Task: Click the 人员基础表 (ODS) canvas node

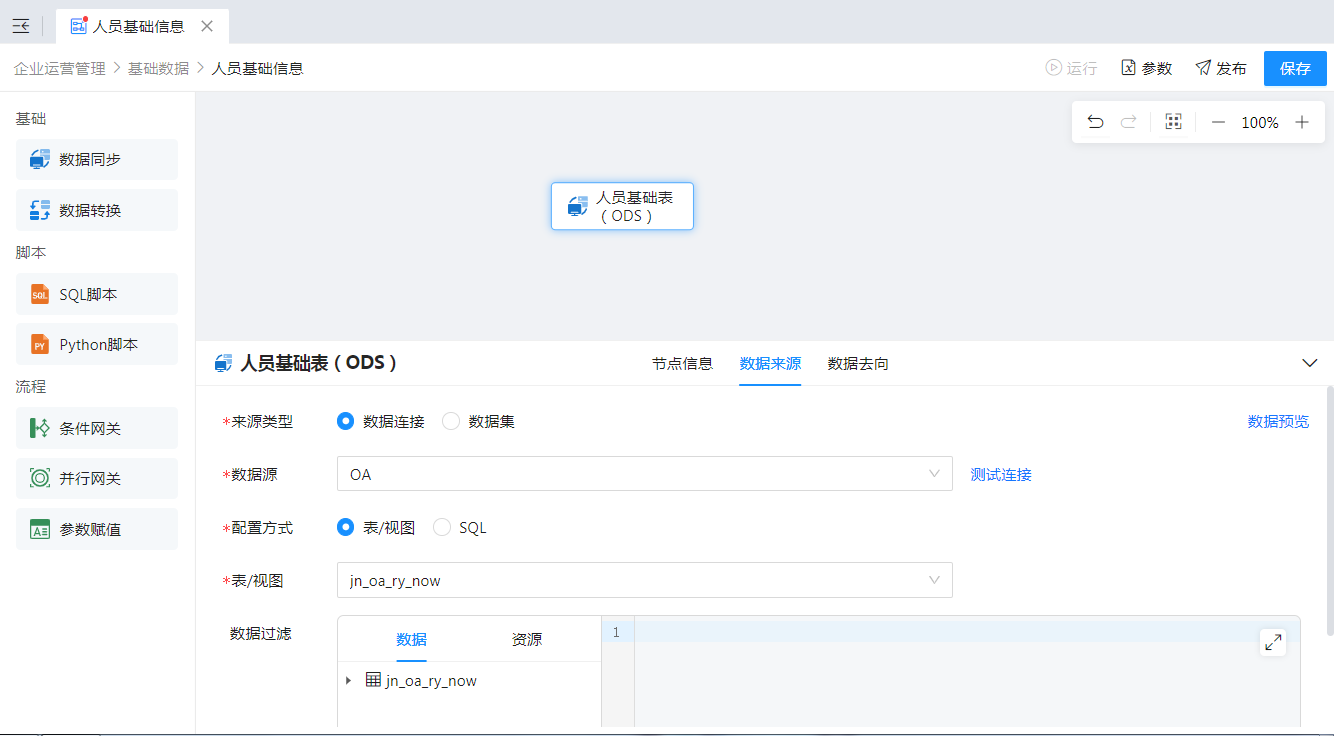Action: pos(622,206)
